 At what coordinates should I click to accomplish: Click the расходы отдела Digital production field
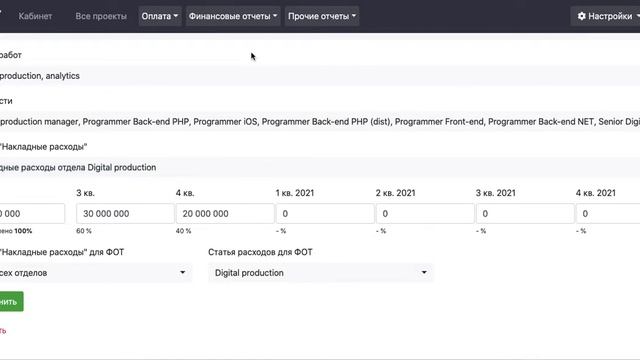click(x=320, y=167)
